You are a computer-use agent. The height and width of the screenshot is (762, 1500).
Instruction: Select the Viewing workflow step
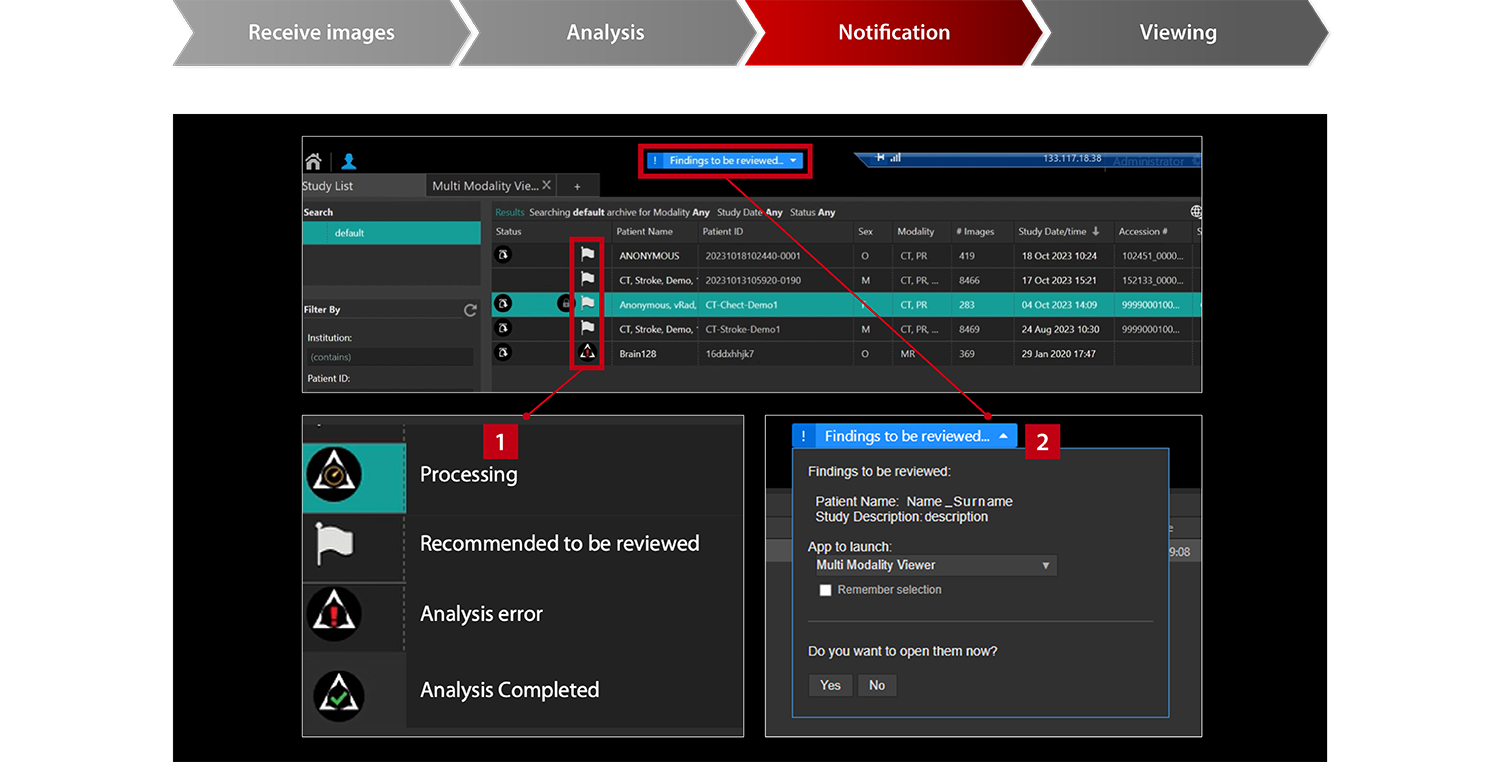click(x=1178, y=33)
